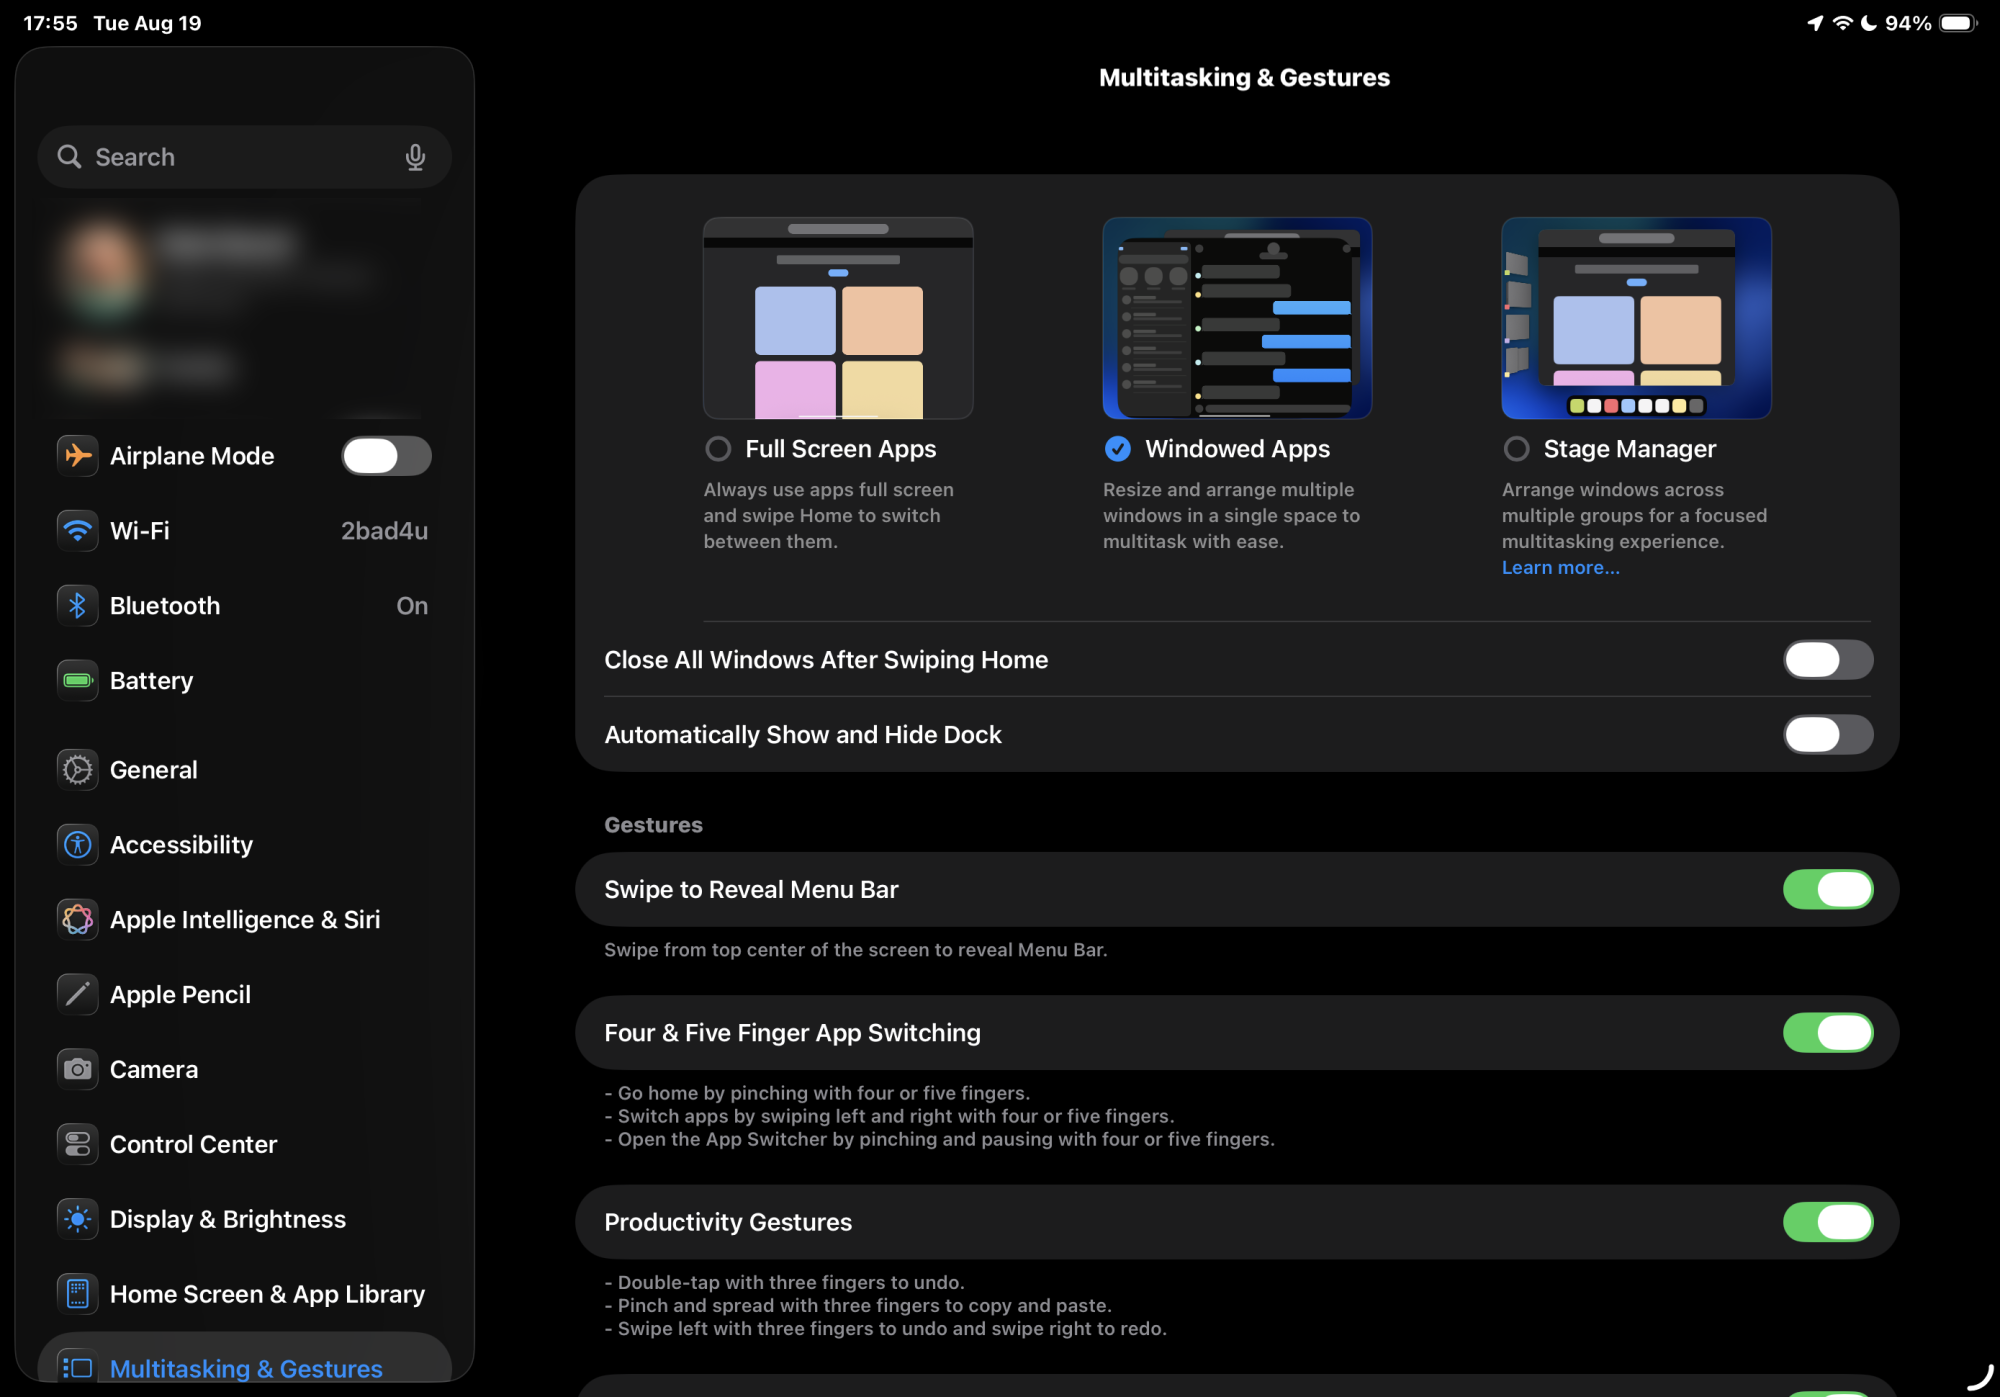The image size is (2000, 1397).
Task: Turn off Swipe to Reveal Menu Bar
Action: (1827, 889)
